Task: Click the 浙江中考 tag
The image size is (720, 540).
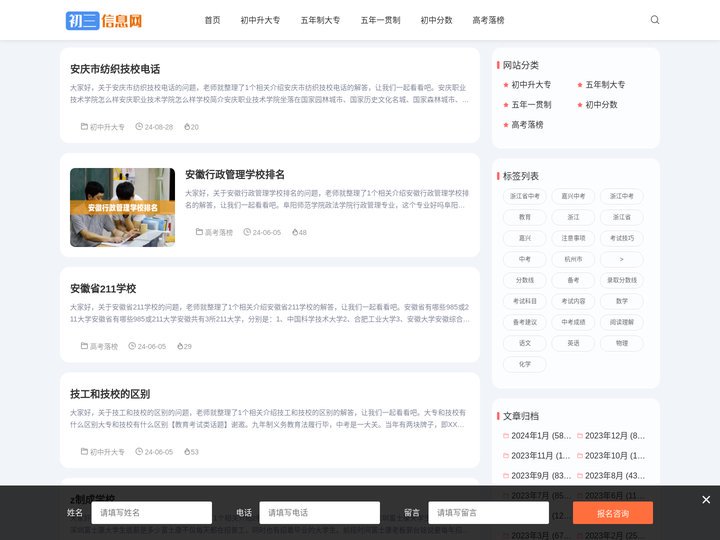Action: coord(622,196)
